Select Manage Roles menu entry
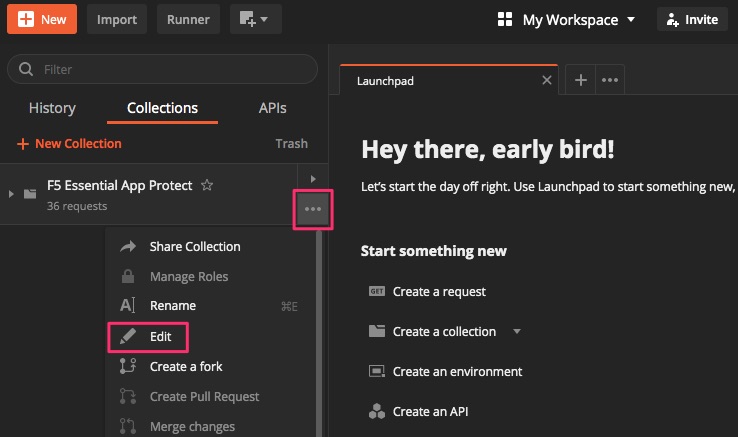 [189, 276]
